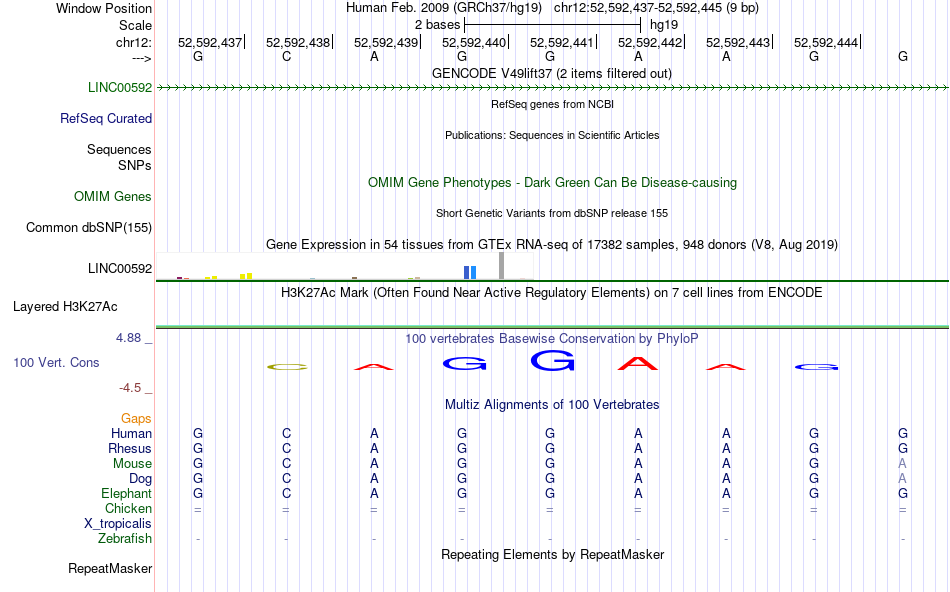This screenshot has width=950, height=592.
Task: Click the chr12: ruler label
Action: (x=134, y=42)
